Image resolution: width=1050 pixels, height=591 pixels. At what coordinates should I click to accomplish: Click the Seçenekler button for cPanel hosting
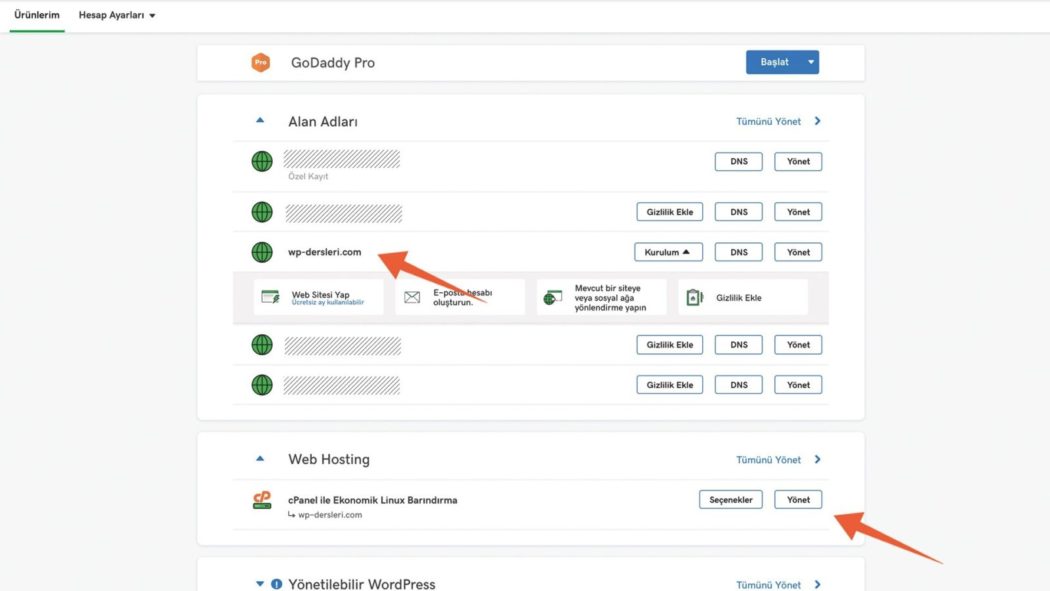pos(731,500)
